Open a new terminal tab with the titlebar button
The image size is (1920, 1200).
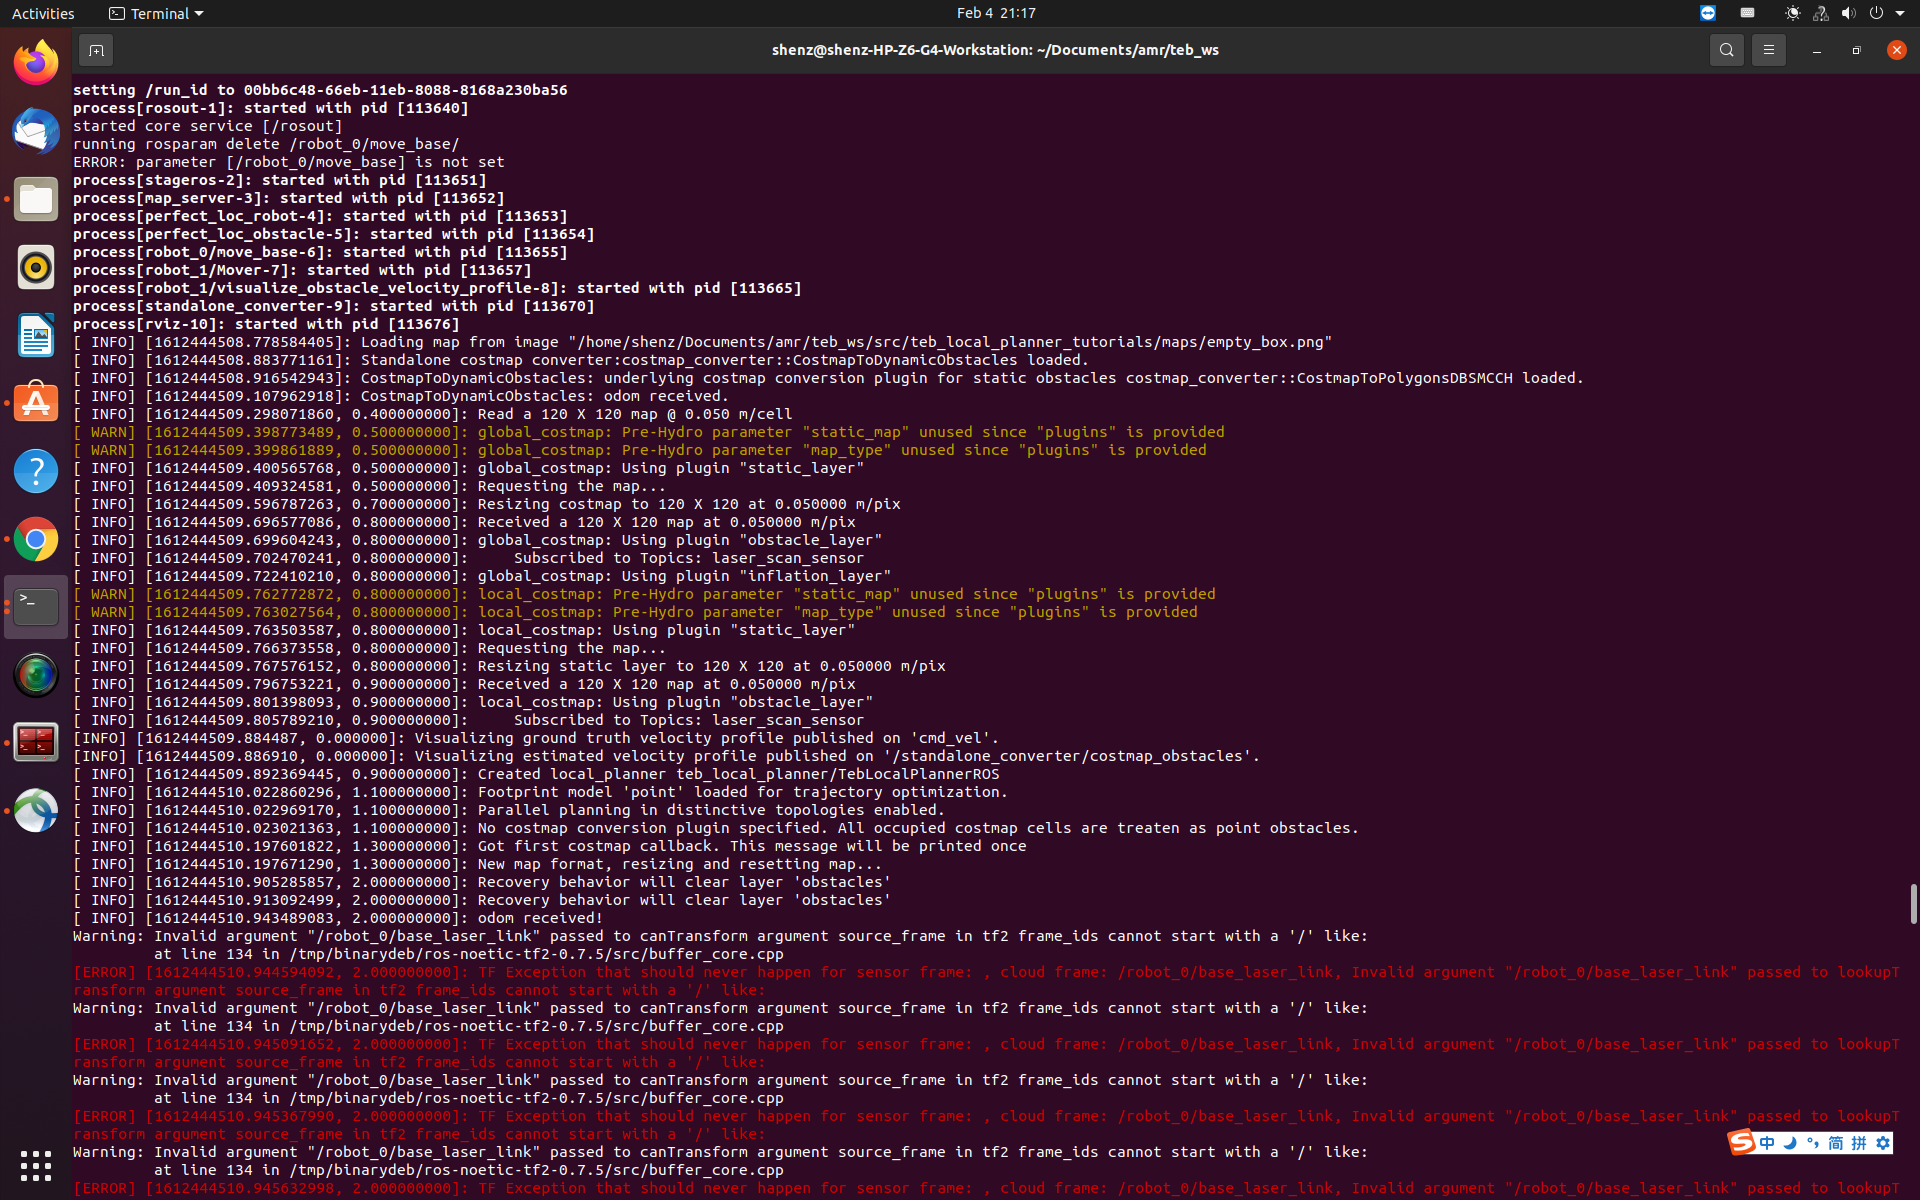pyautogui.click(x=96, y=49)
